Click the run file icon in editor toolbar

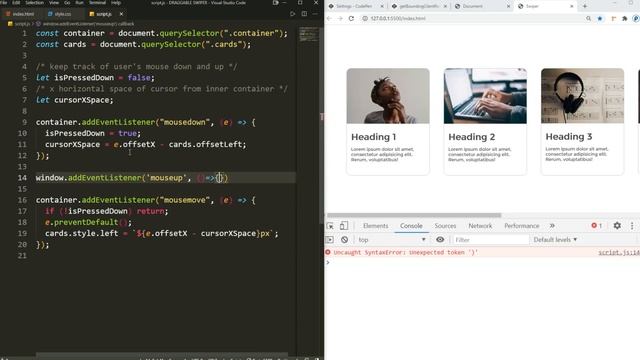292,14
